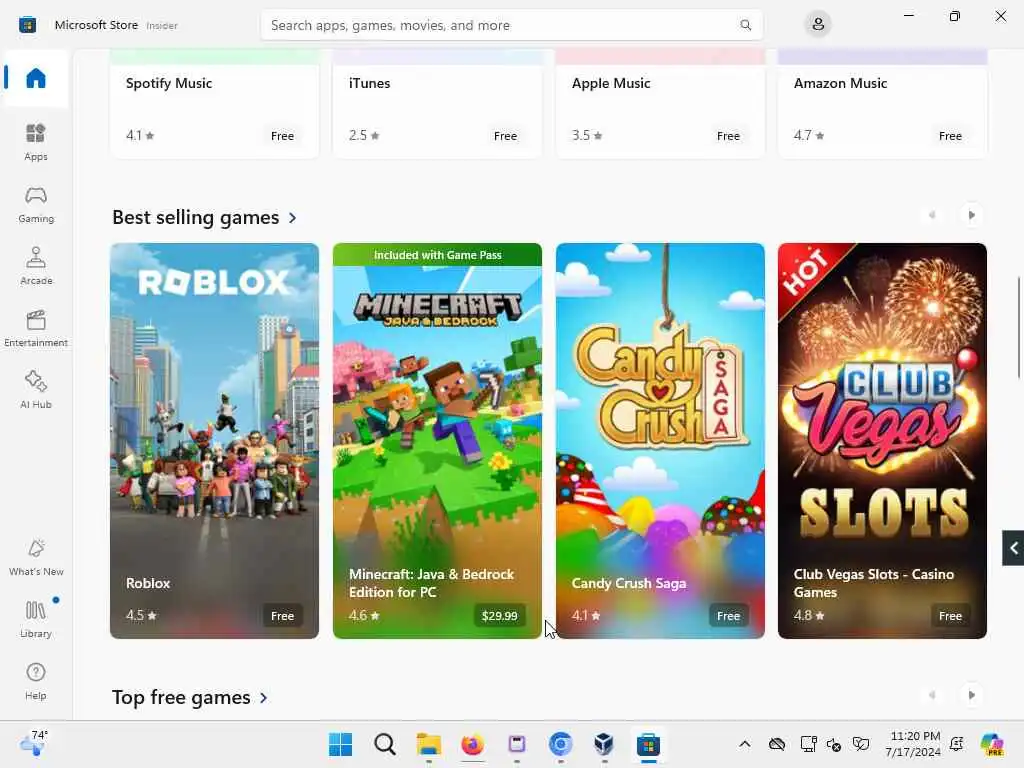
Task: Open the Arcade section
Action: (x=36, y=266)
